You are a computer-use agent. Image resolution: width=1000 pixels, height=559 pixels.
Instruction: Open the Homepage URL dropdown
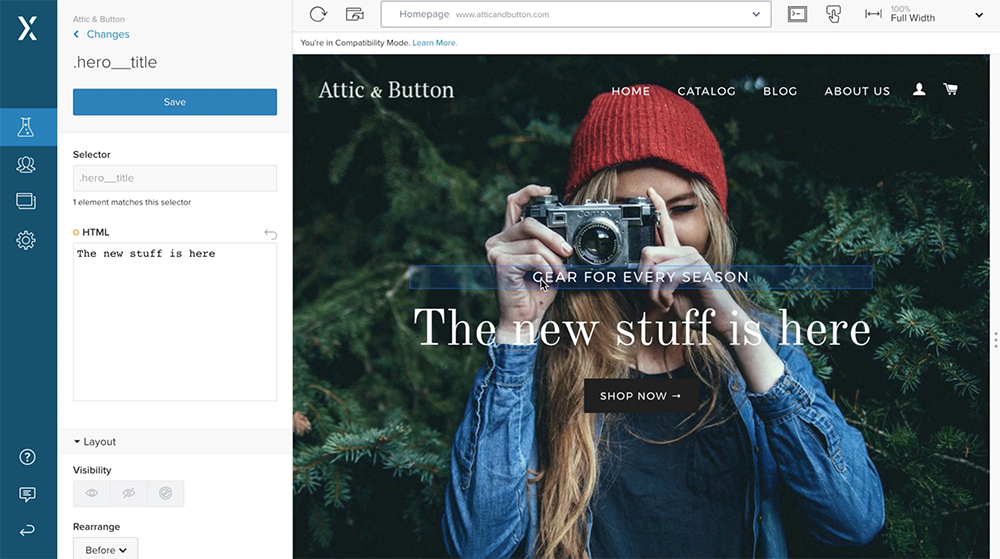(x=576, y=14)
